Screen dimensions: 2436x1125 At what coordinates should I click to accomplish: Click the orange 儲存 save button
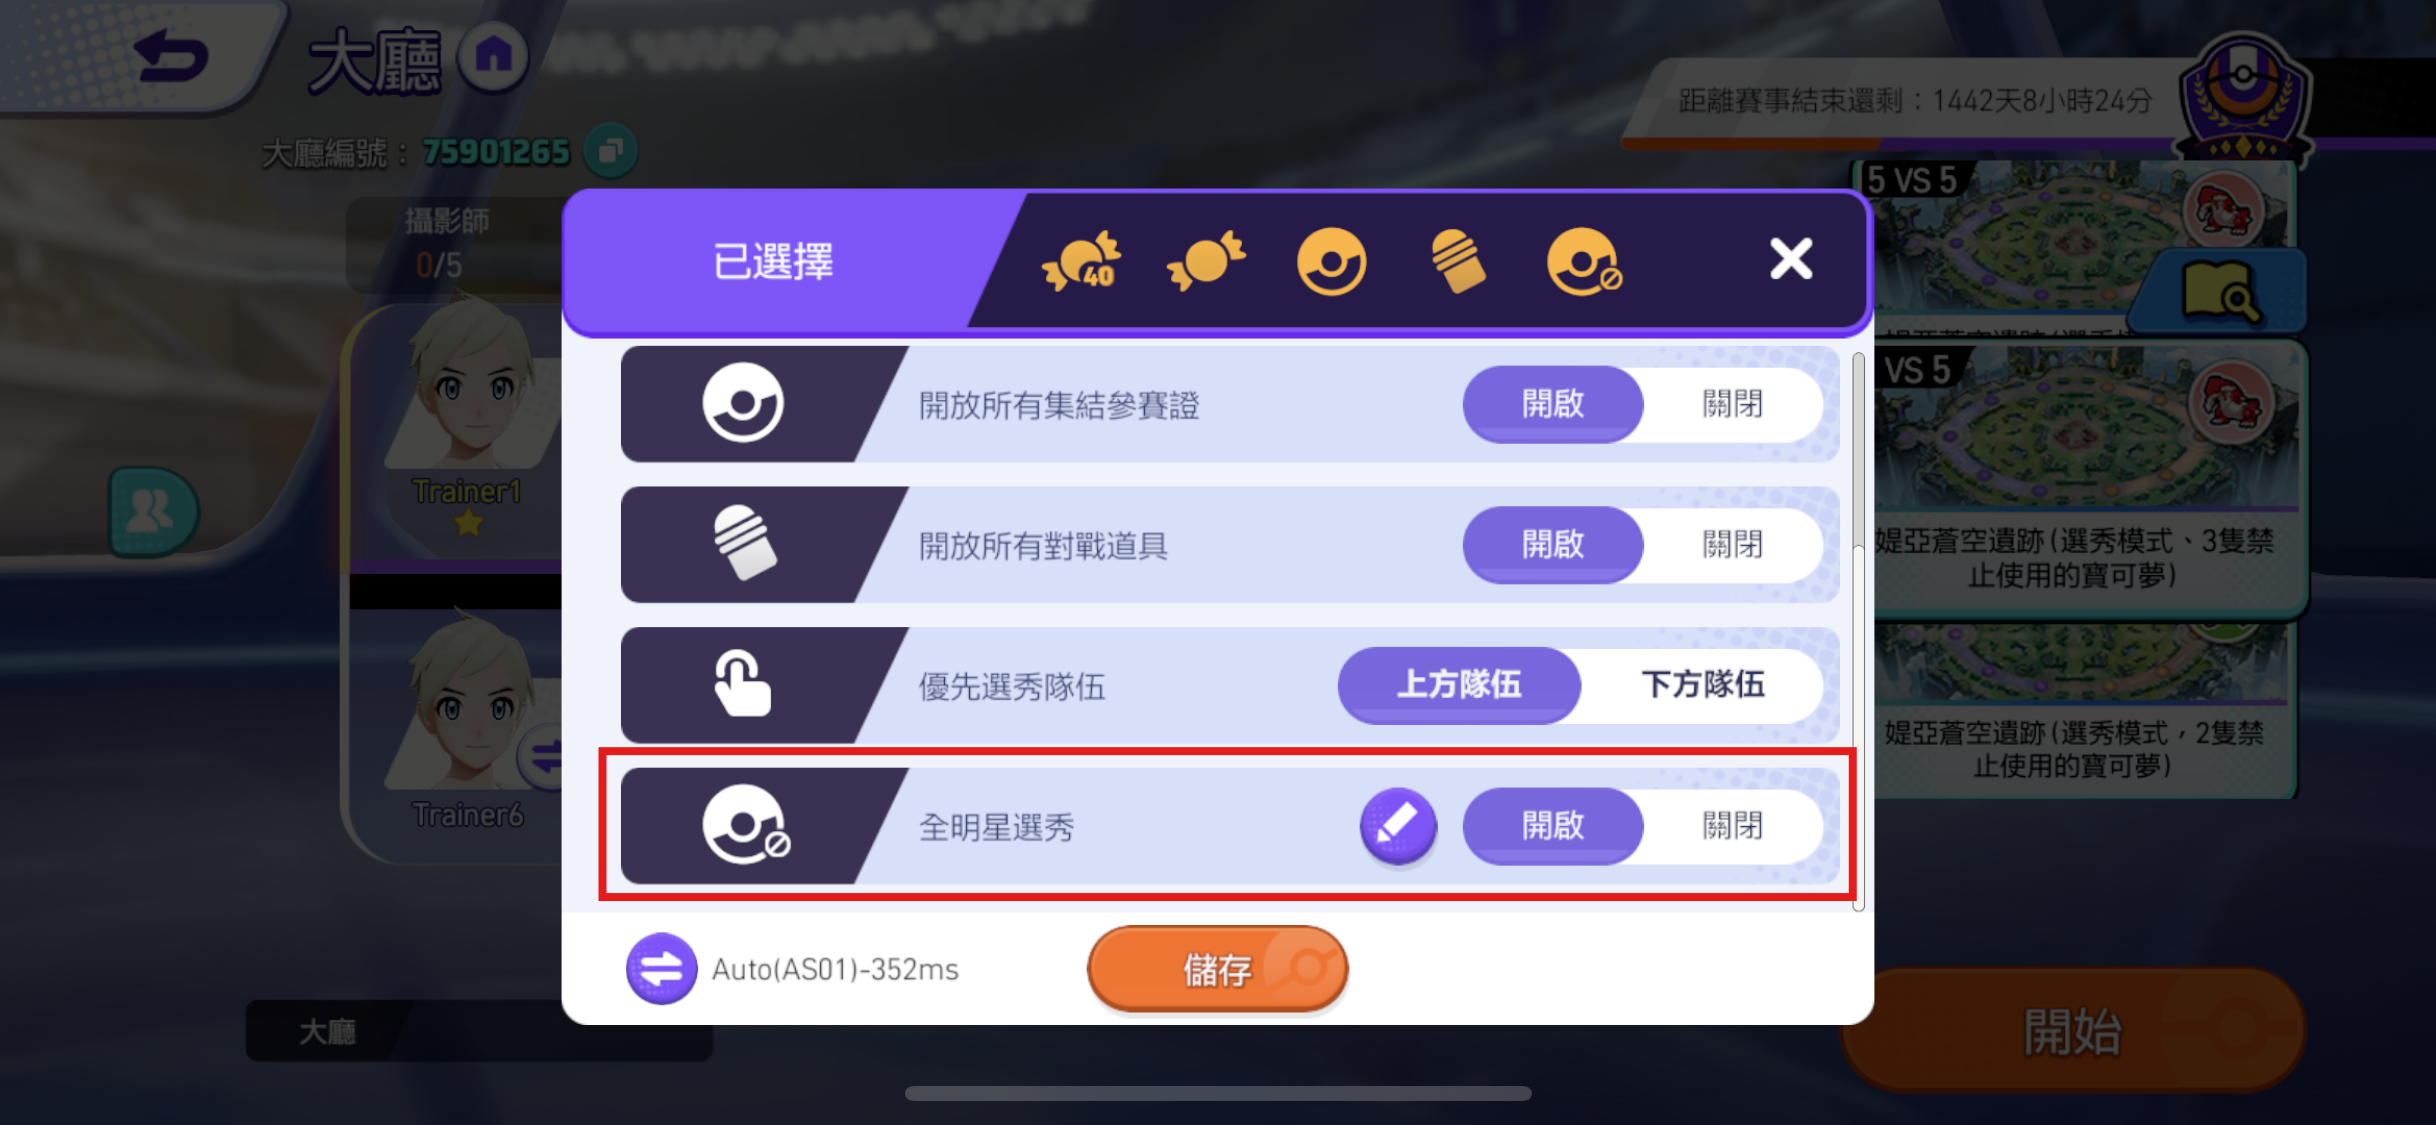pos(1217,969)
